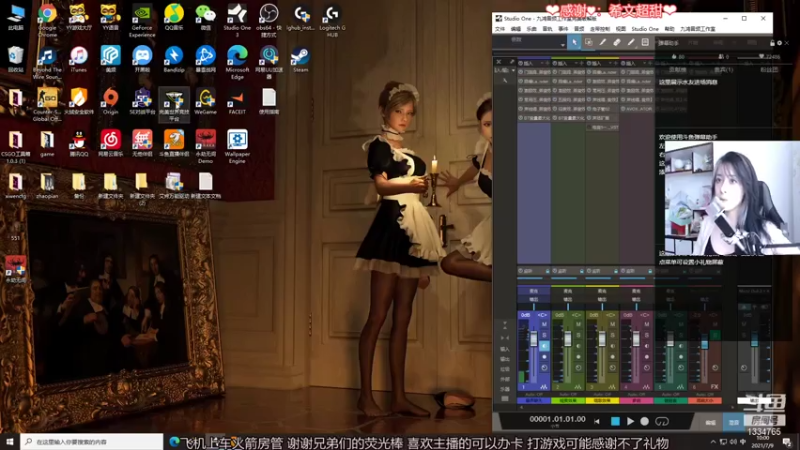Click the danmaku panel settings gear icon
This screenshot has width=800, height=450.
click(779, 43)
